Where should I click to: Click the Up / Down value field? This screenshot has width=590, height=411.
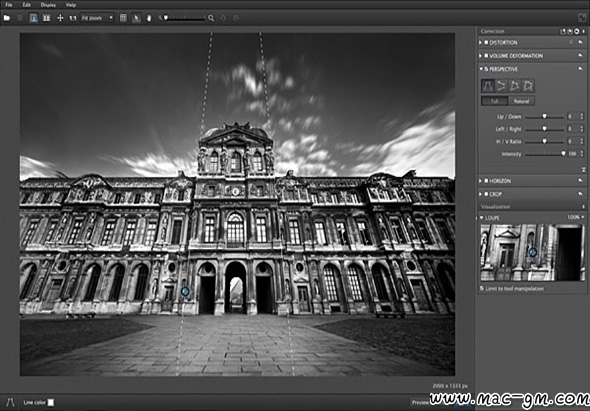click(573, 117)
